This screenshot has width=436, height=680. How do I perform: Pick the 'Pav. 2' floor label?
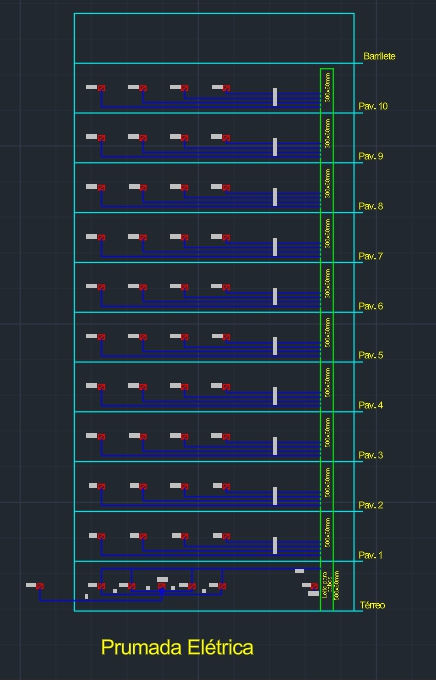[x=370, y=505]
